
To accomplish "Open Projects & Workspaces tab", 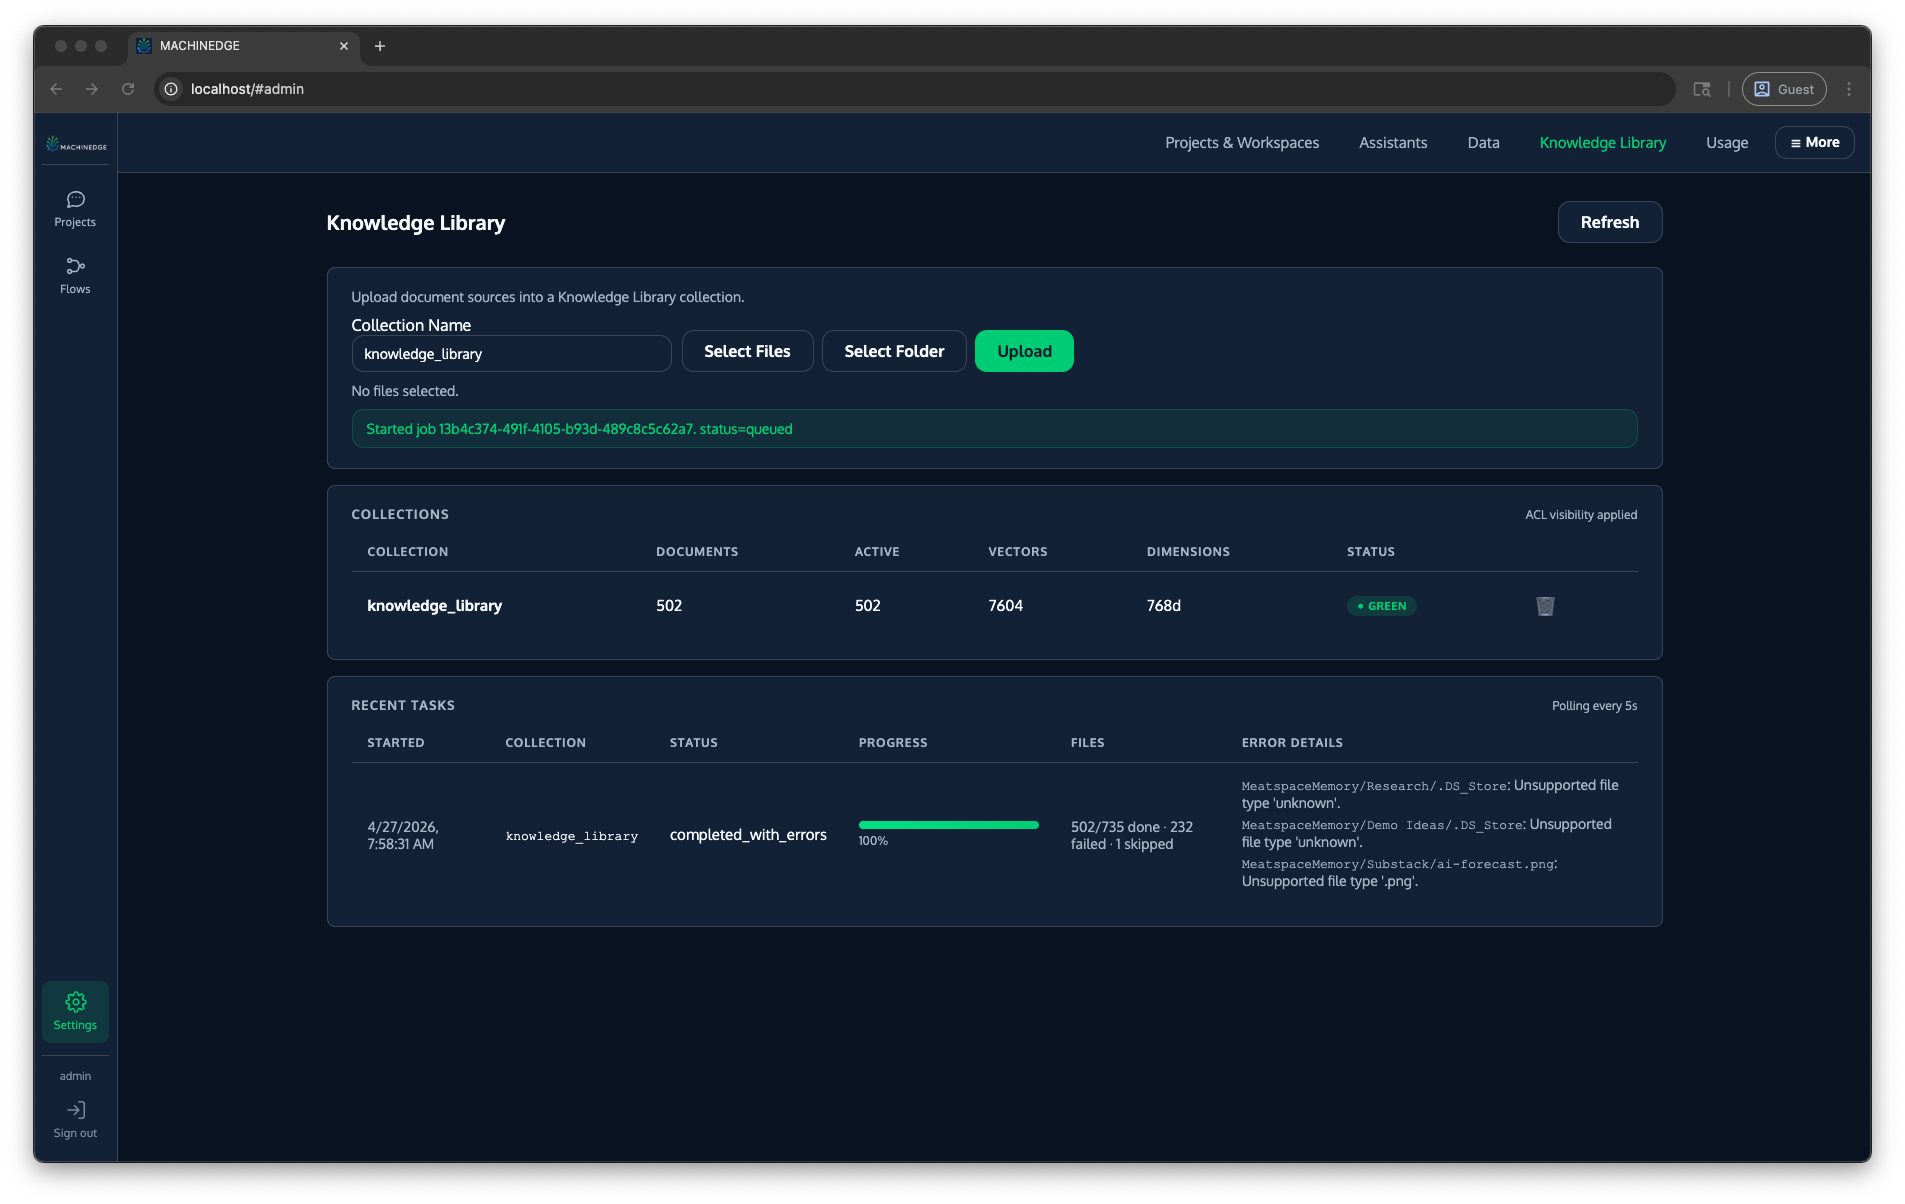I will coord(1242,143).
